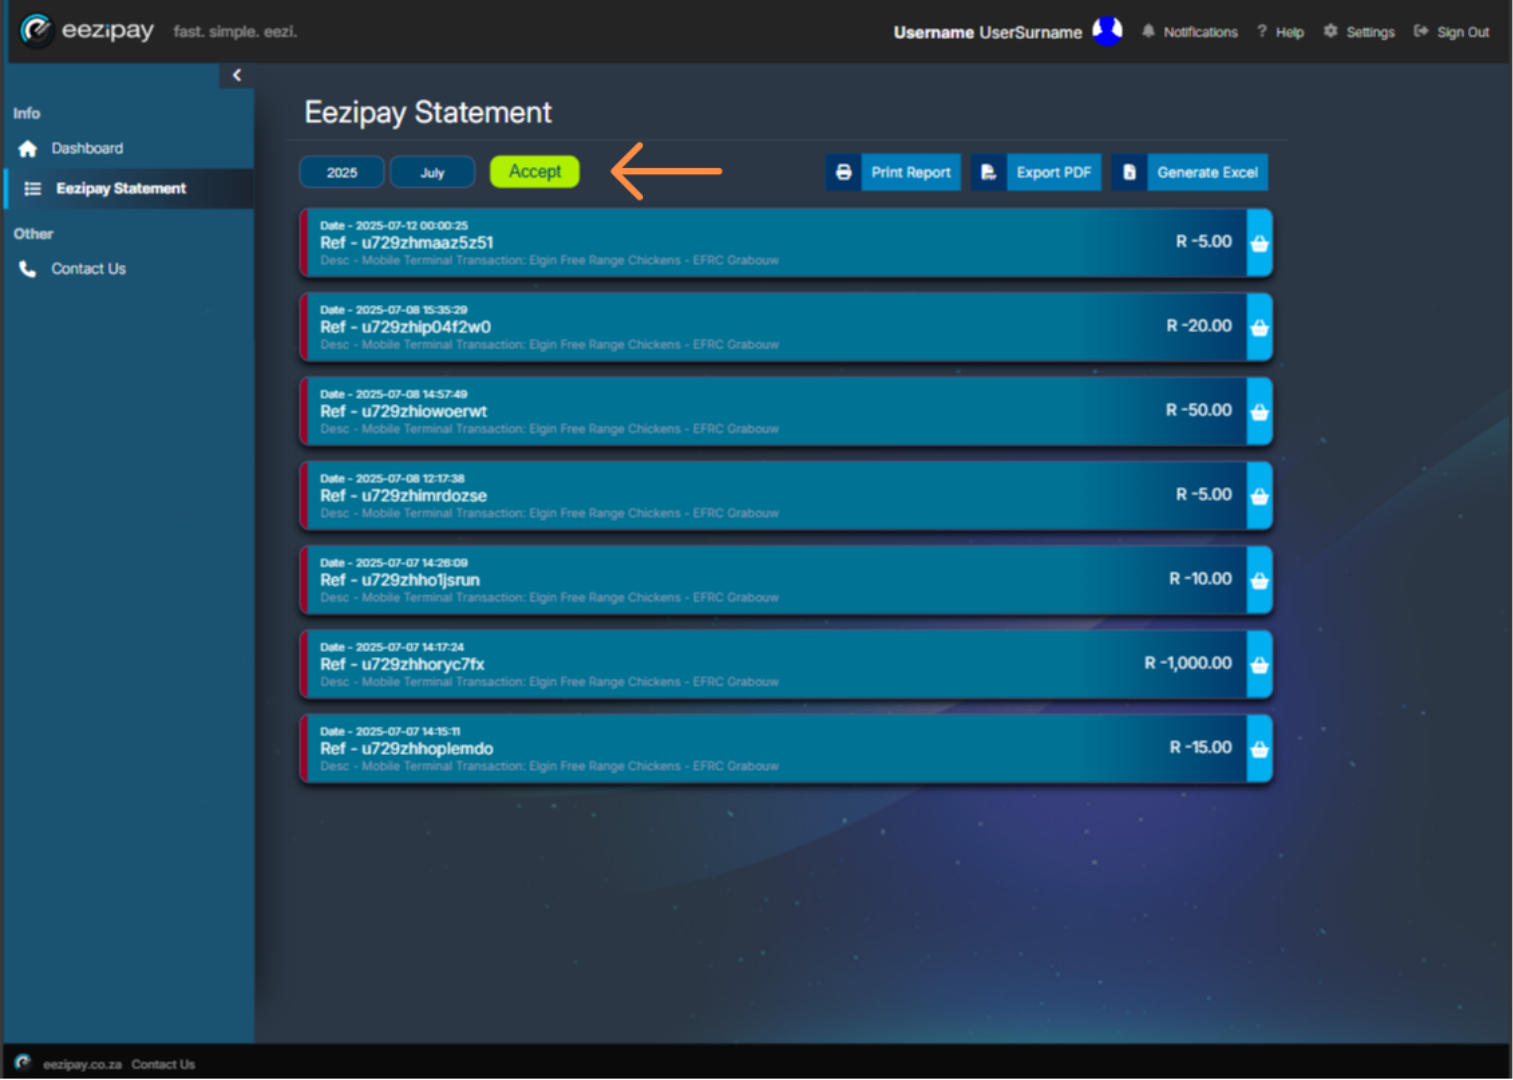
Task: Click the Sign Out arrow icon
Action: [1420, 31]
